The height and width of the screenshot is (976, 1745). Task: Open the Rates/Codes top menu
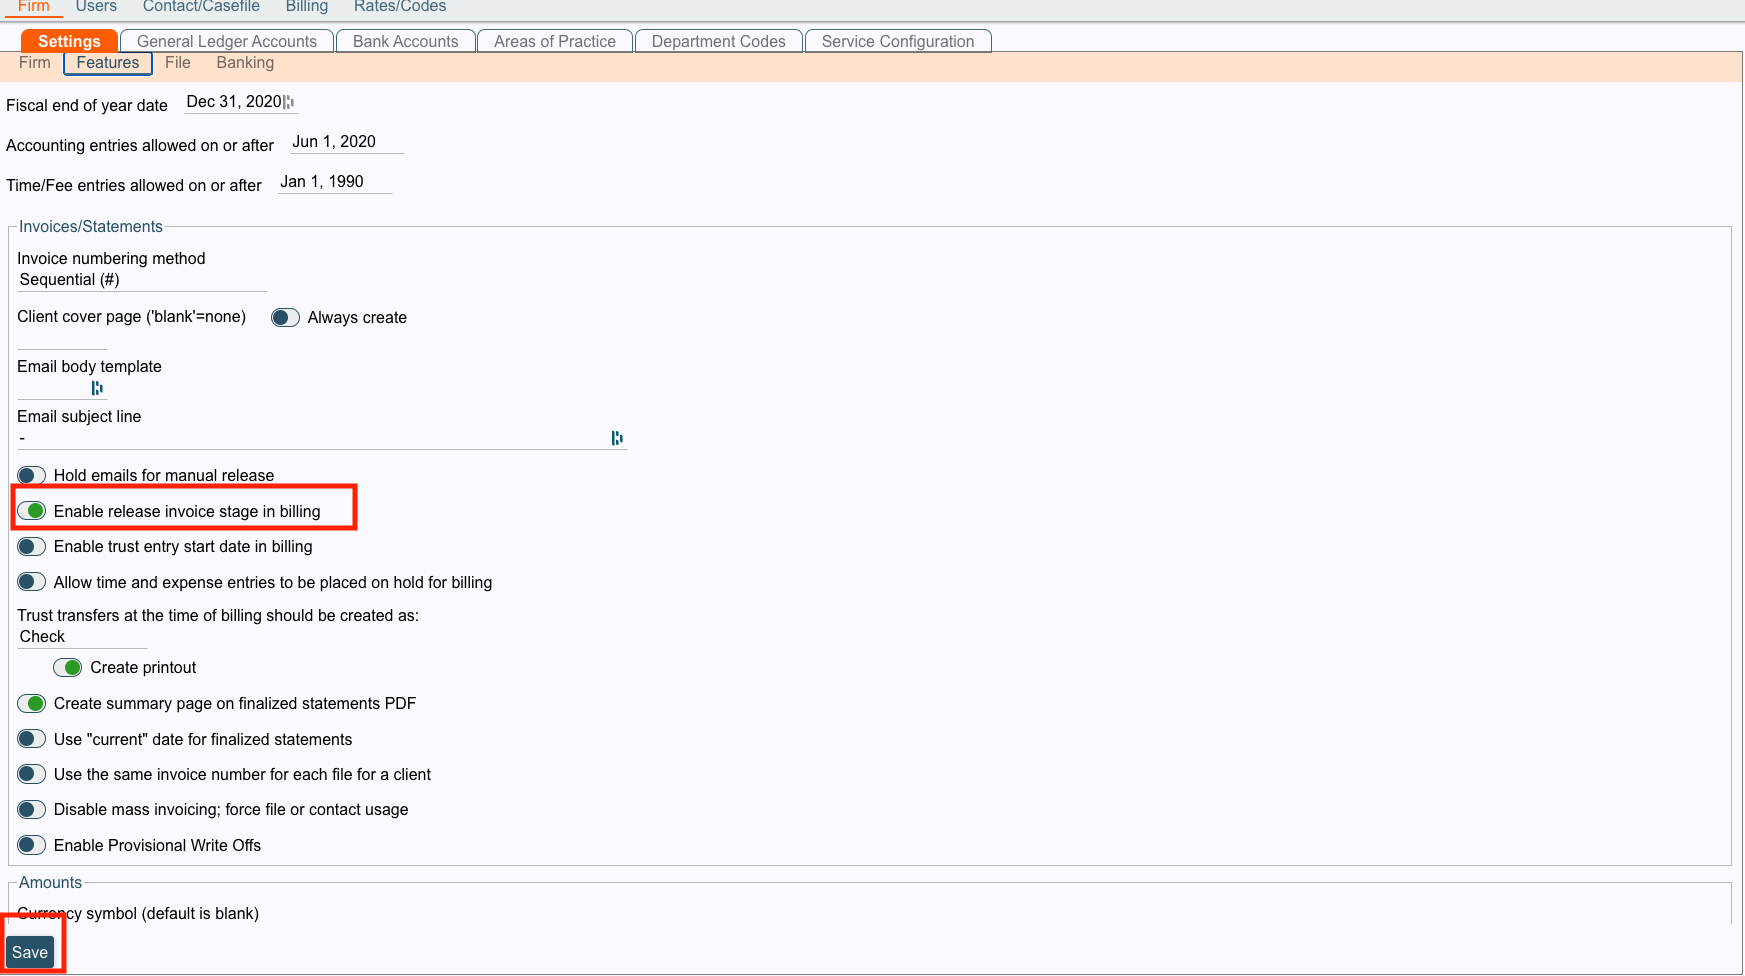[x=400, y=7]
